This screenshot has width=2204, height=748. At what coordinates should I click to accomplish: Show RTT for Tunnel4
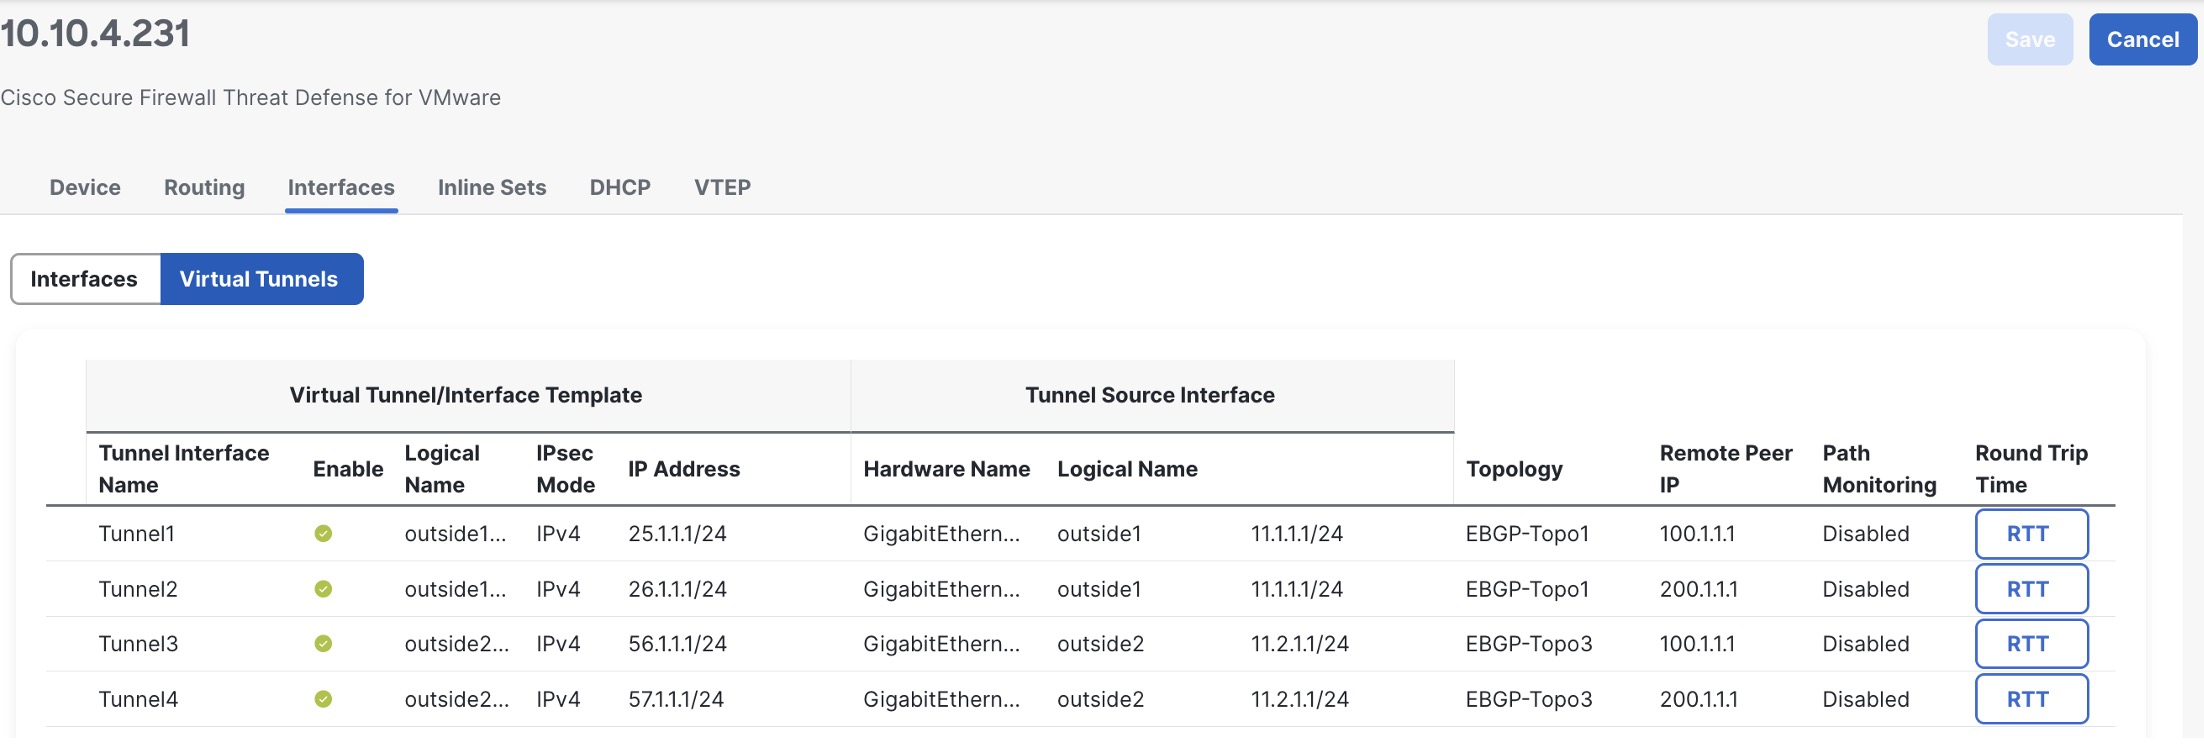[x=2030, y=699]
